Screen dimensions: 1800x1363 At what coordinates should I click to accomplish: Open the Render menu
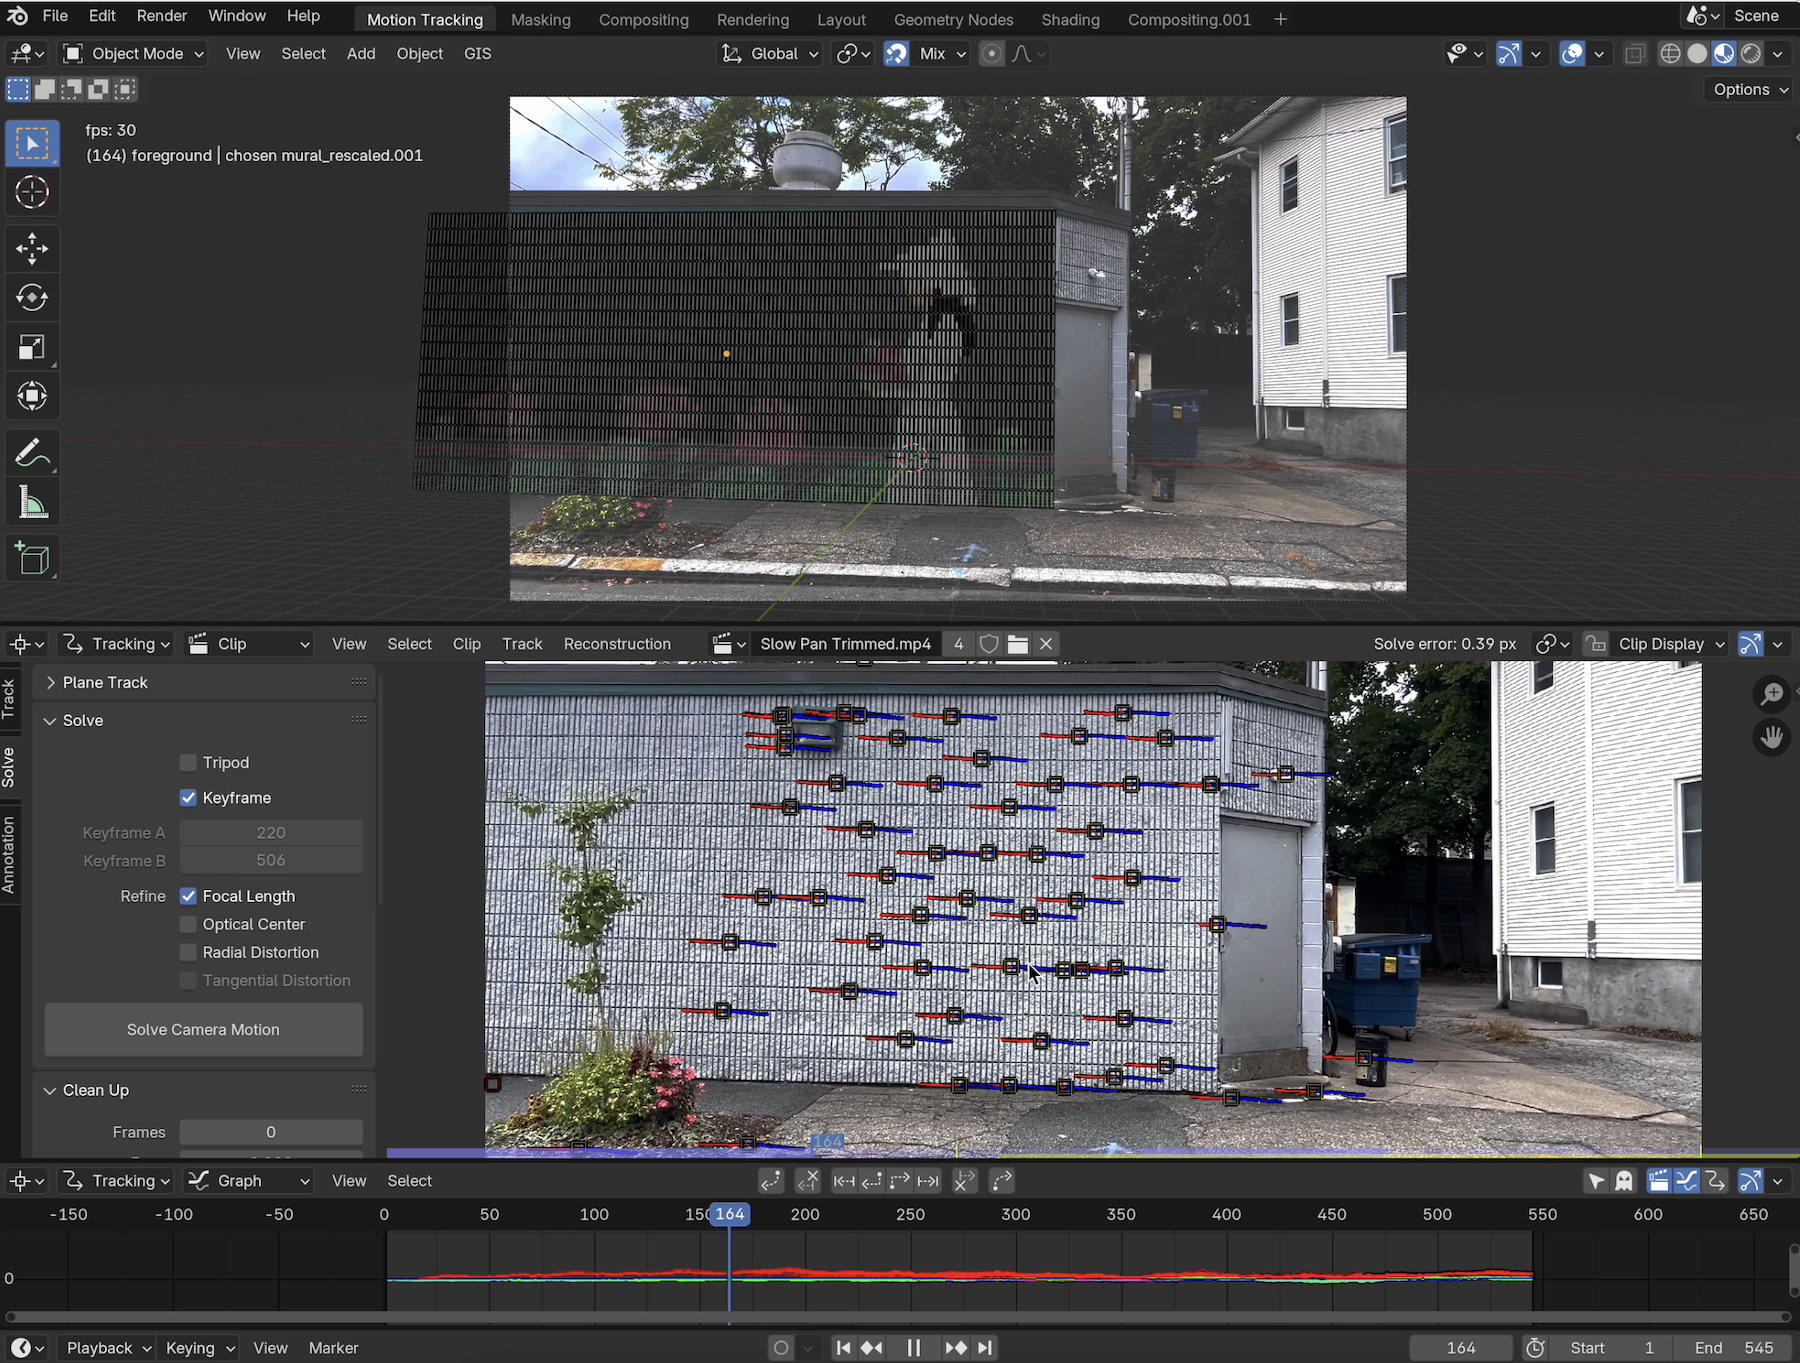click(162, 16)
